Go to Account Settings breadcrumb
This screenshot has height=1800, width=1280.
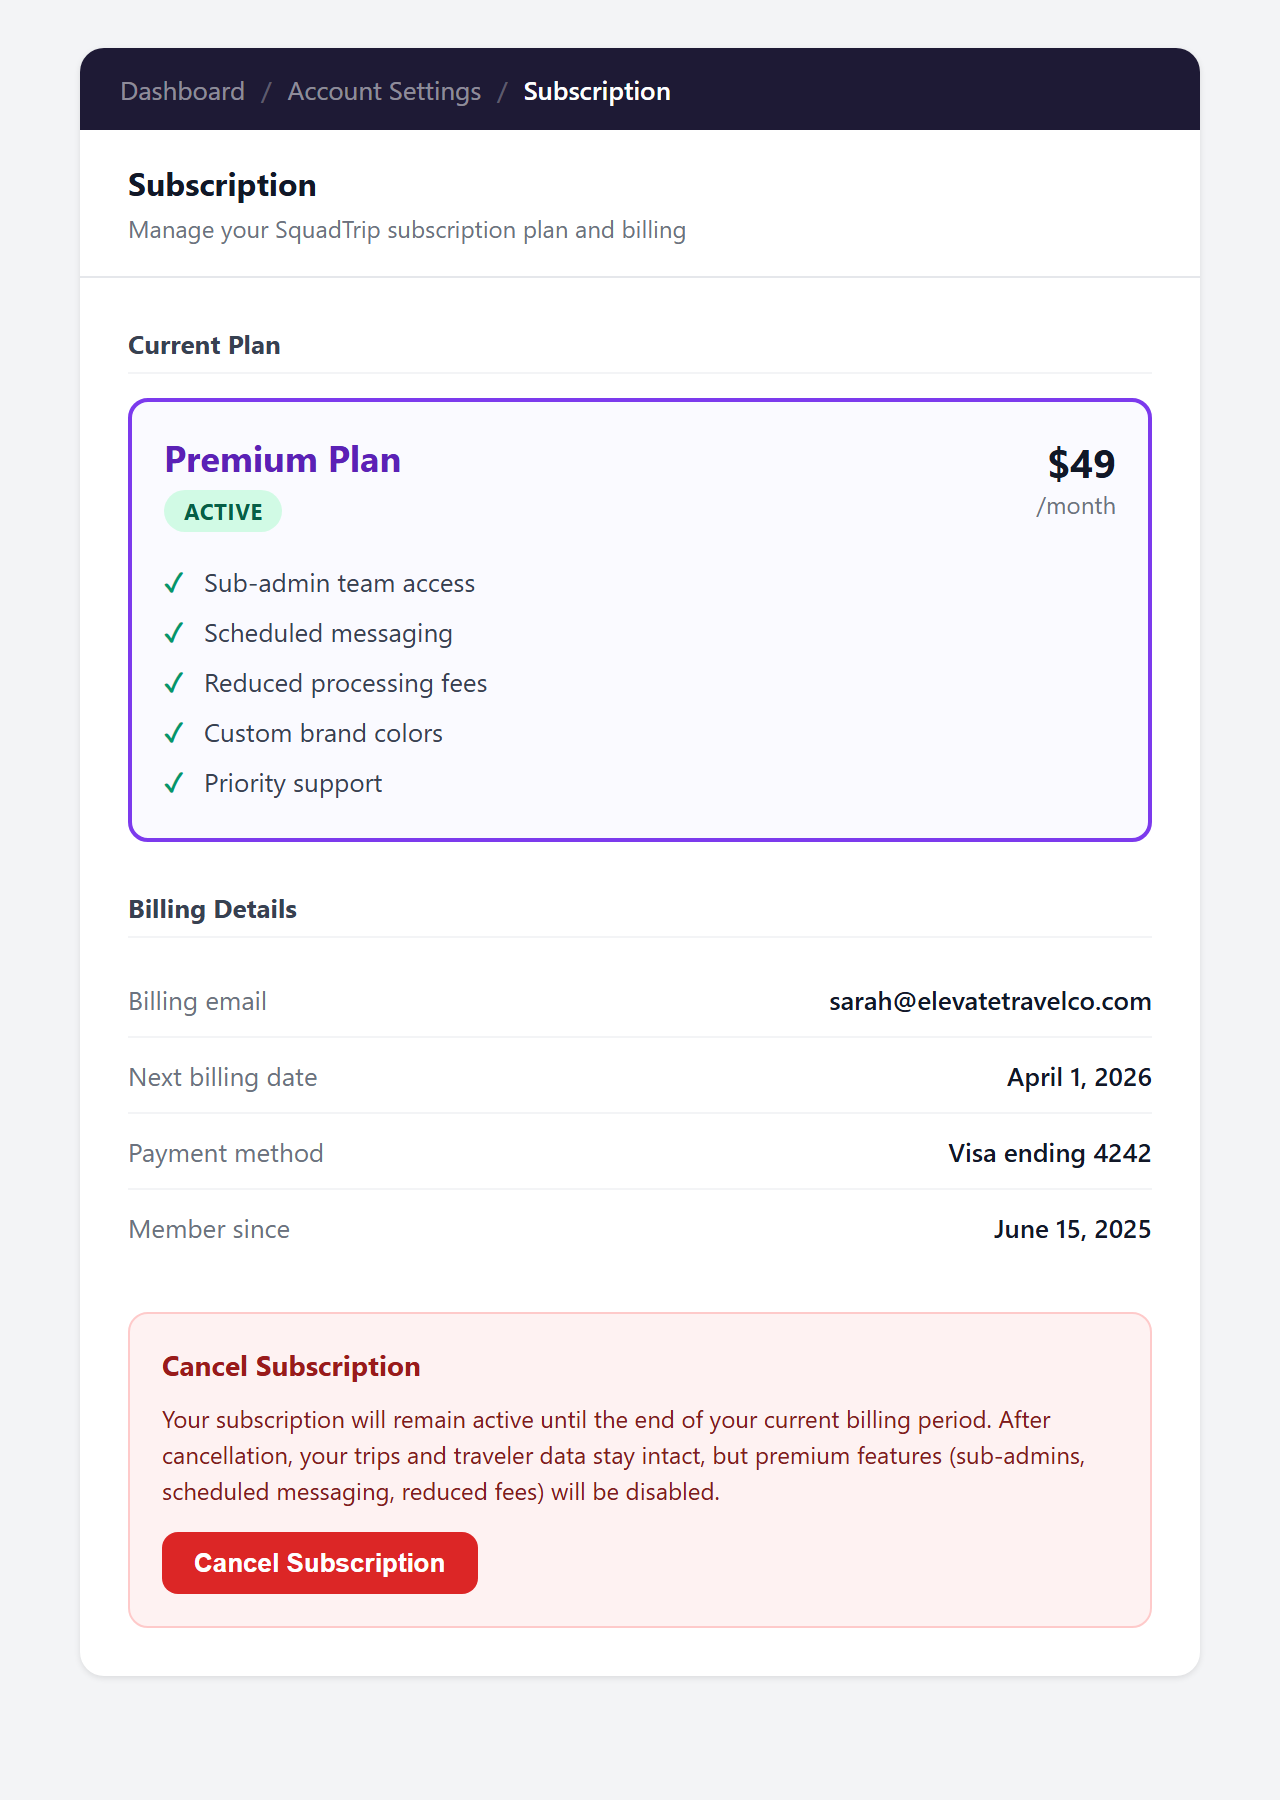pyautogui.click(x=384, y=91)
